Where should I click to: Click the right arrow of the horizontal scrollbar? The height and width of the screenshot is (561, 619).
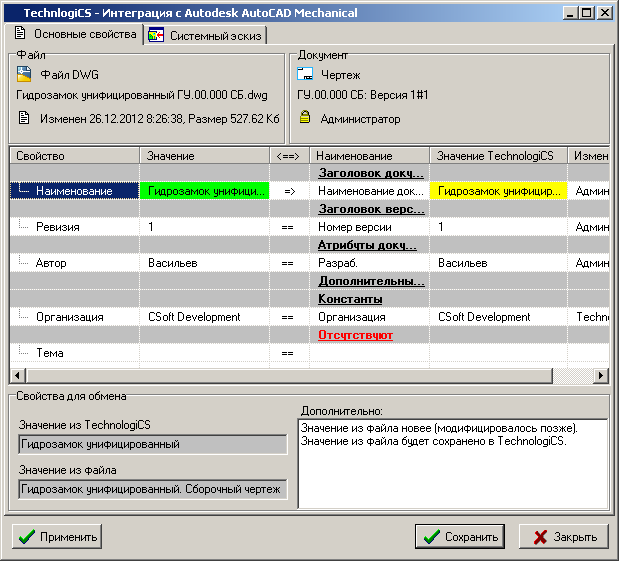[601, 375]
